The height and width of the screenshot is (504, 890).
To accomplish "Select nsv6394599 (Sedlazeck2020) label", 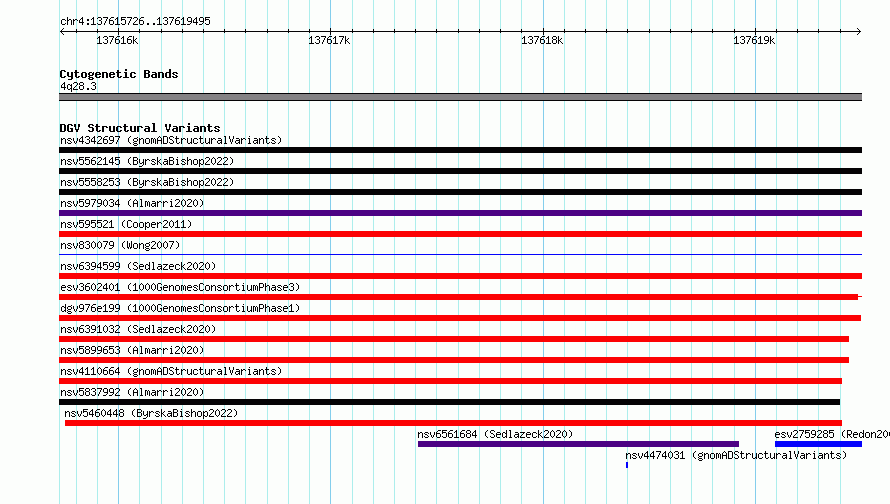I will [138, 266].
